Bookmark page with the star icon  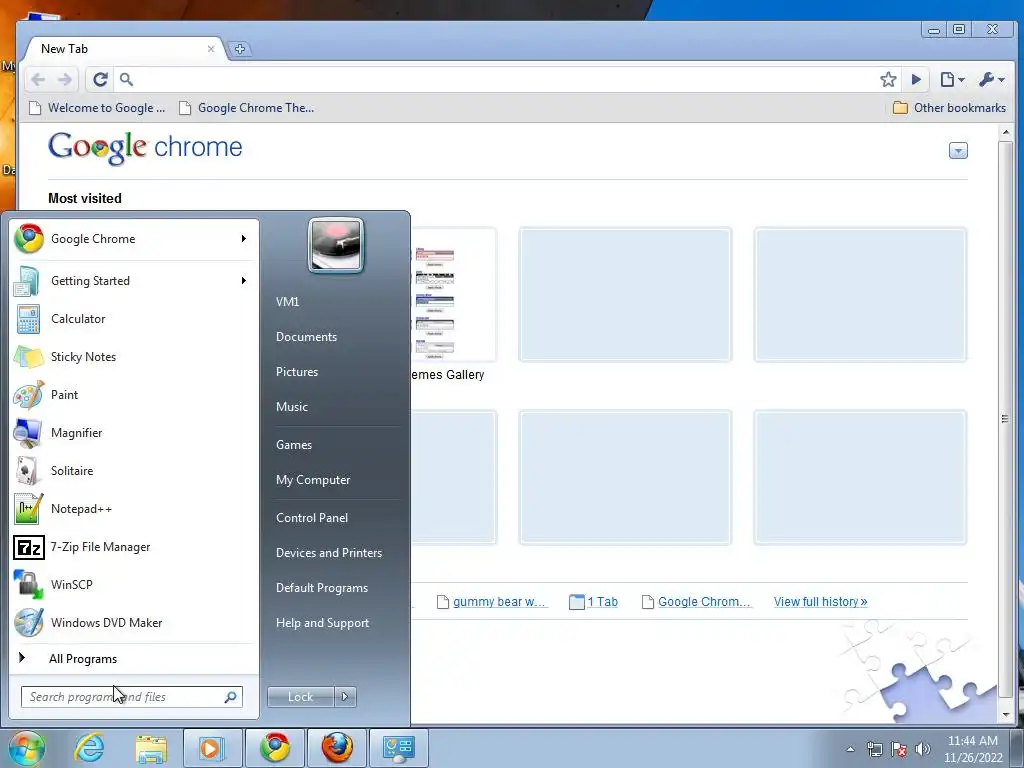(x=888, y=80)
